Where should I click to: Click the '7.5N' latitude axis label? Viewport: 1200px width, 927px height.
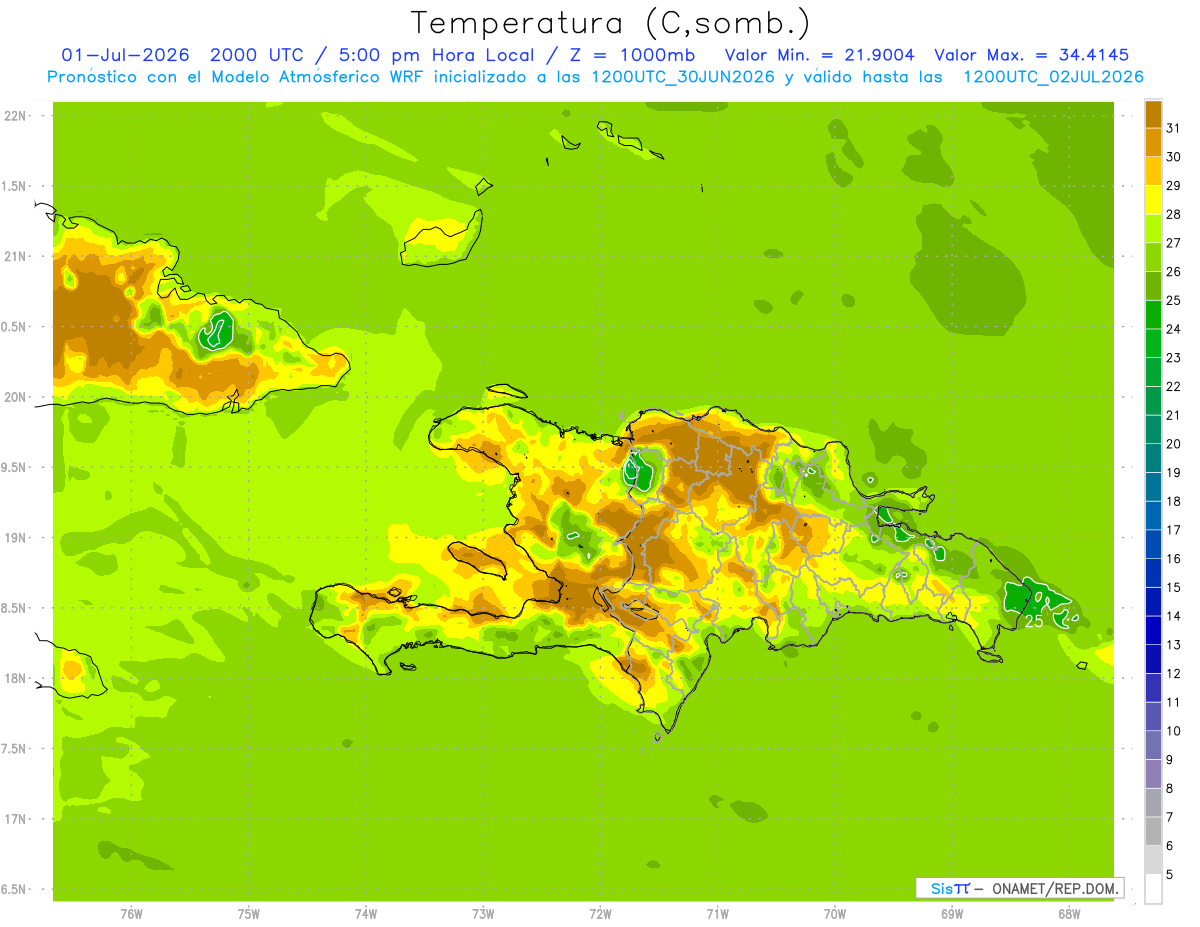pyautogui.click(x=16, y=748)
